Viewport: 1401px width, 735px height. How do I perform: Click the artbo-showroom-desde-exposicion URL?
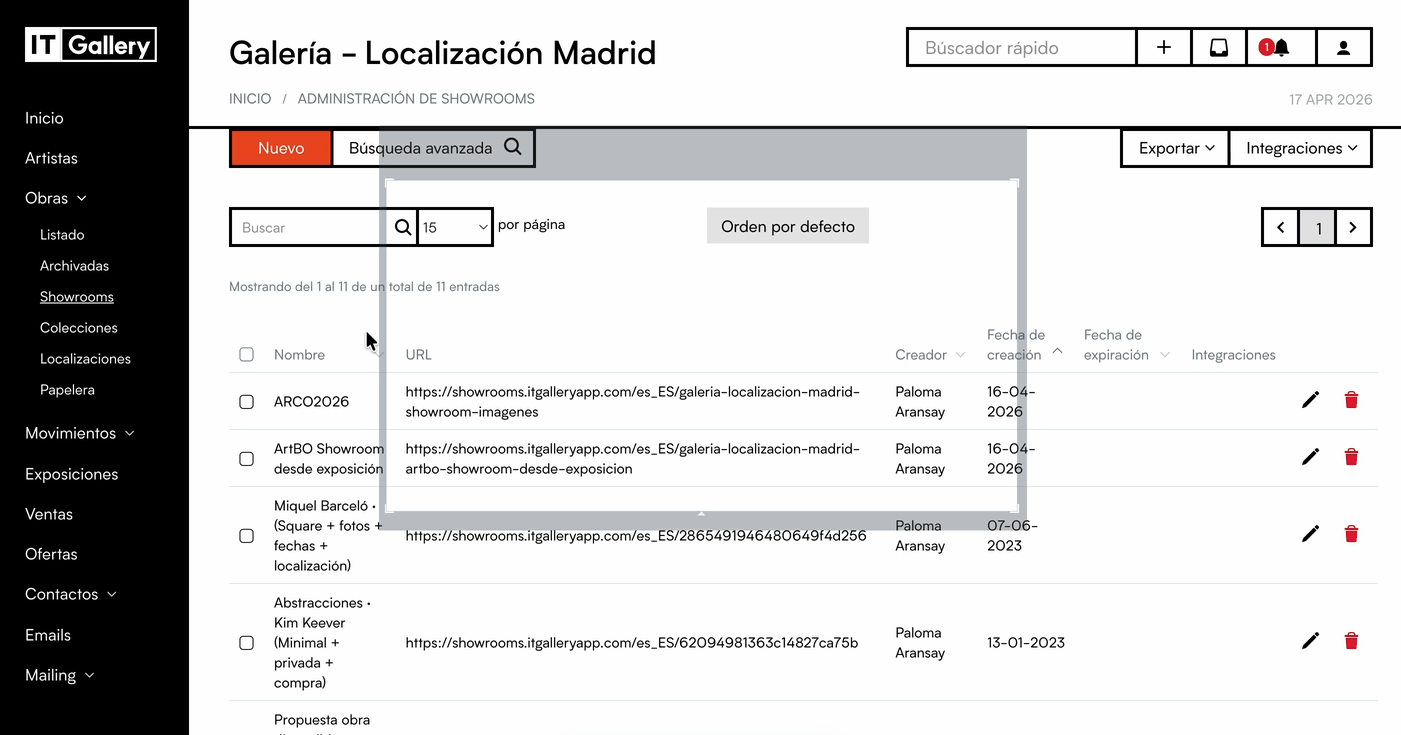tap(632, 459)
